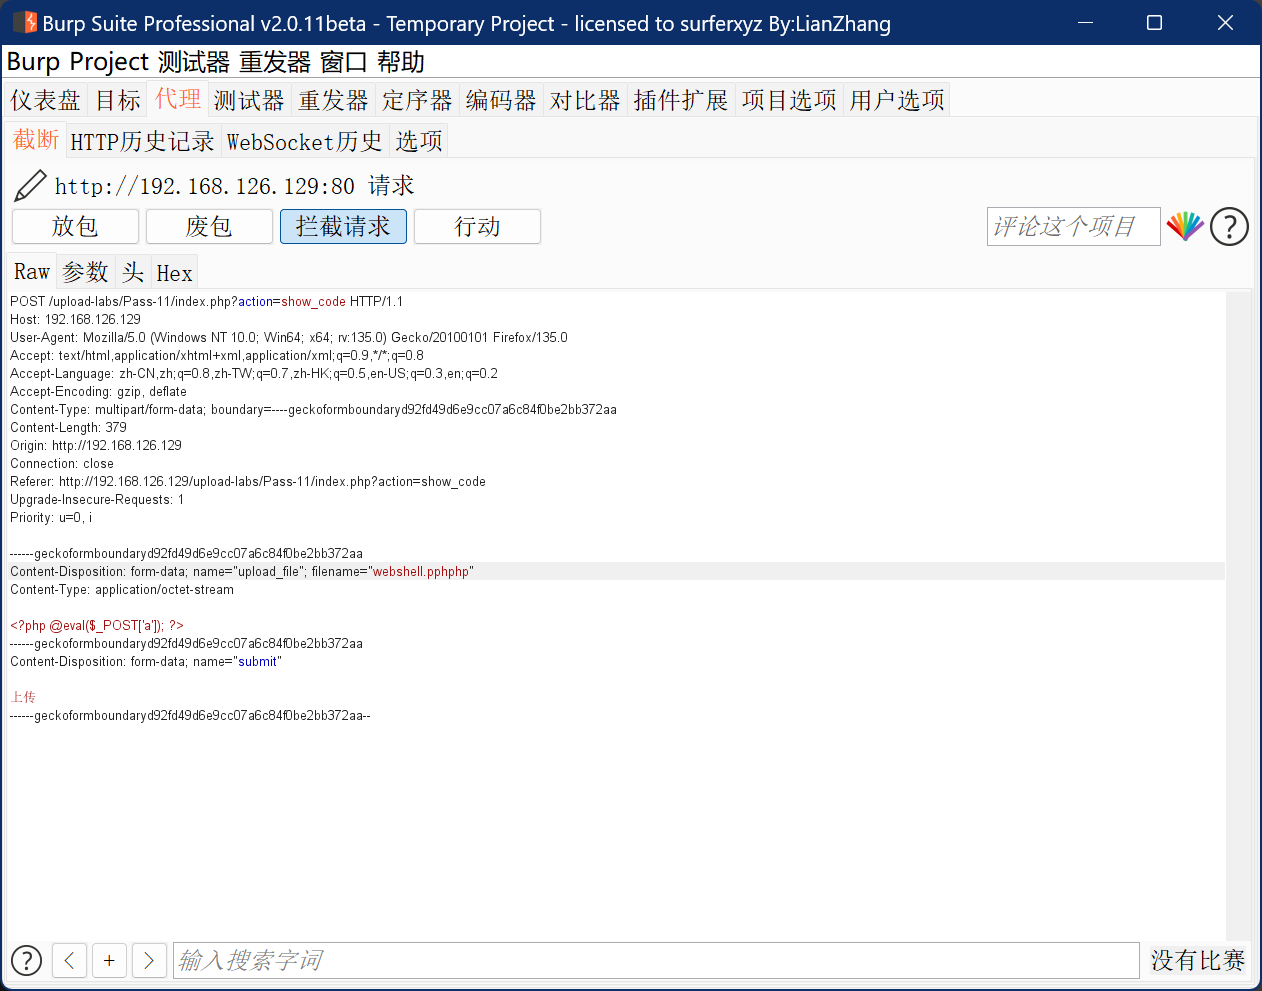Select the 截断 sub-tab
This screenshot has width=1262, height=991.
pos(36,140)
